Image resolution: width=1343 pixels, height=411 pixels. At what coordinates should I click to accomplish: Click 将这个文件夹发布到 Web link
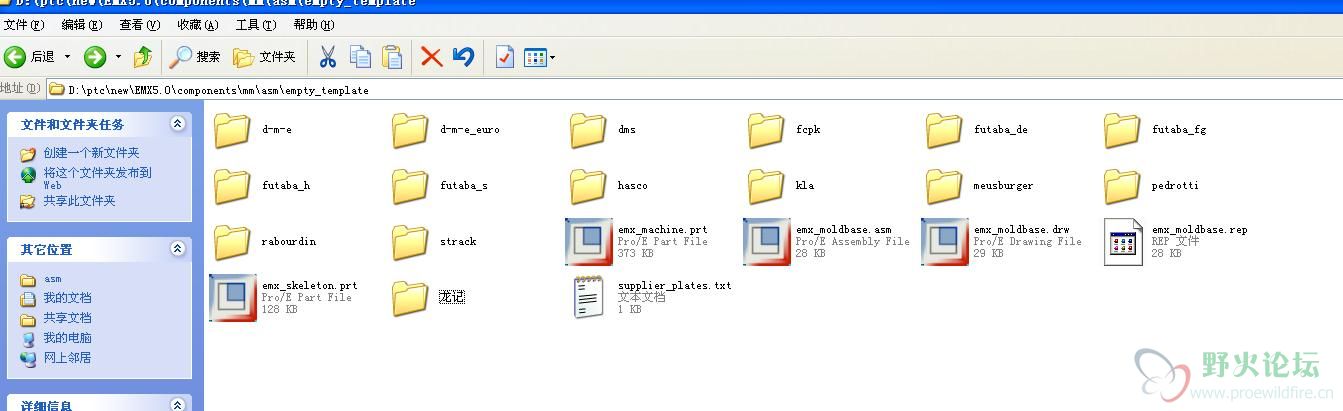(97, 178)
